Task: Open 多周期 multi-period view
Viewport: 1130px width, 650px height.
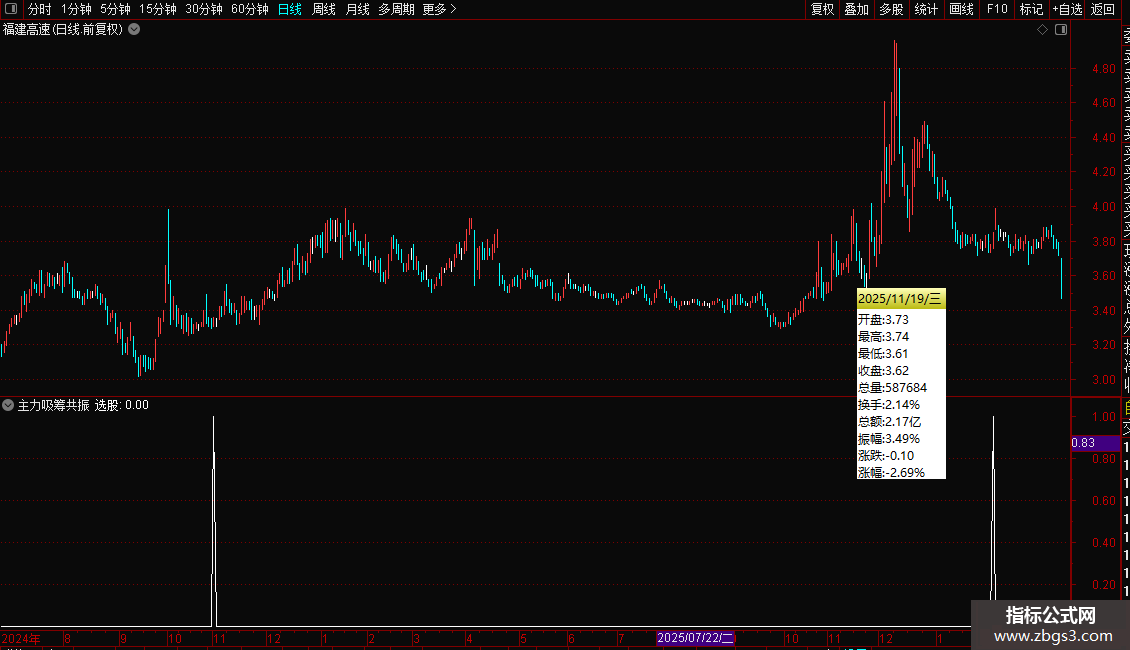Action: click(x=396, y=9)
